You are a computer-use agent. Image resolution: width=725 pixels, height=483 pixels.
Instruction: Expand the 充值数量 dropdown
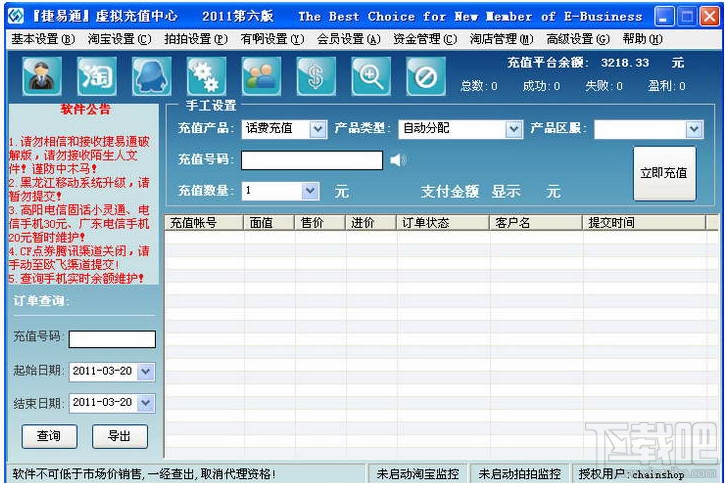[x=310, y=191]
